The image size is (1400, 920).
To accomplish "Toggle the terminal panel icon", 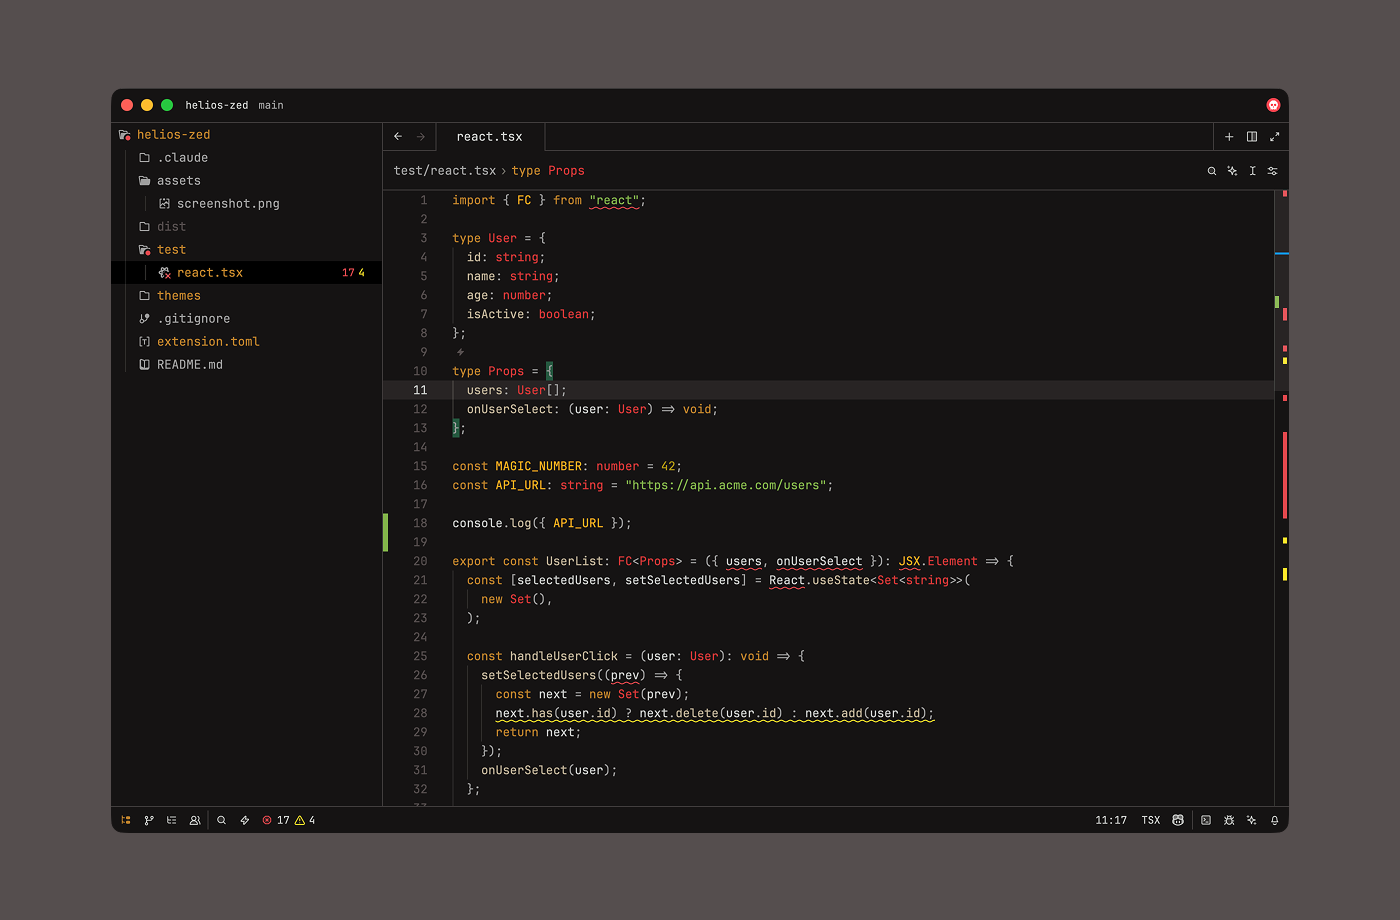I will click(1206, 820).
